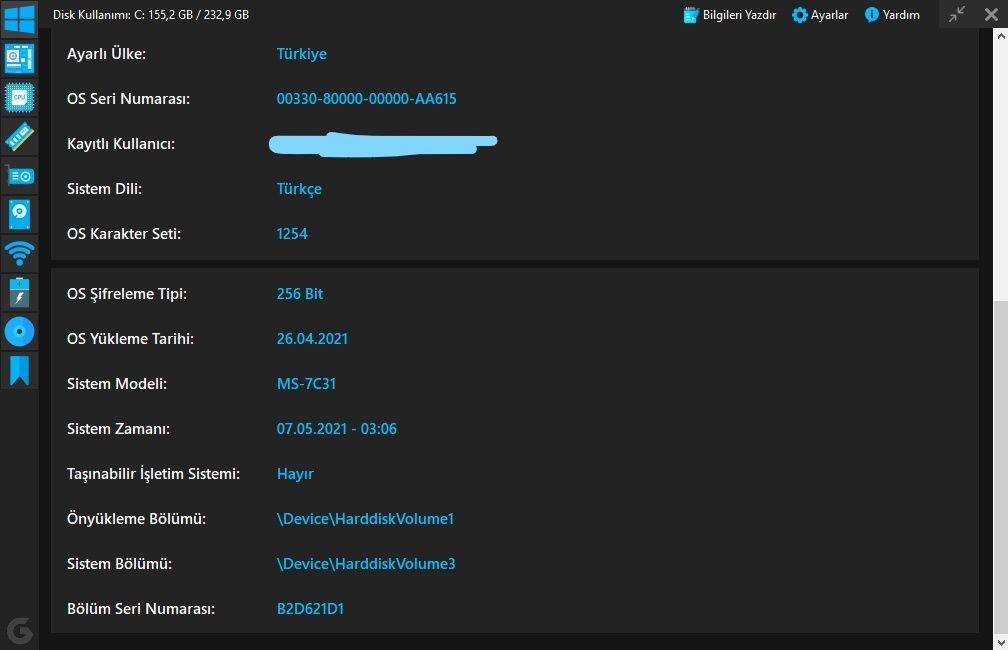1008x650 pixels.
Task: Open the bookmark sidebar icon
Action: click(x=19, y=370)
